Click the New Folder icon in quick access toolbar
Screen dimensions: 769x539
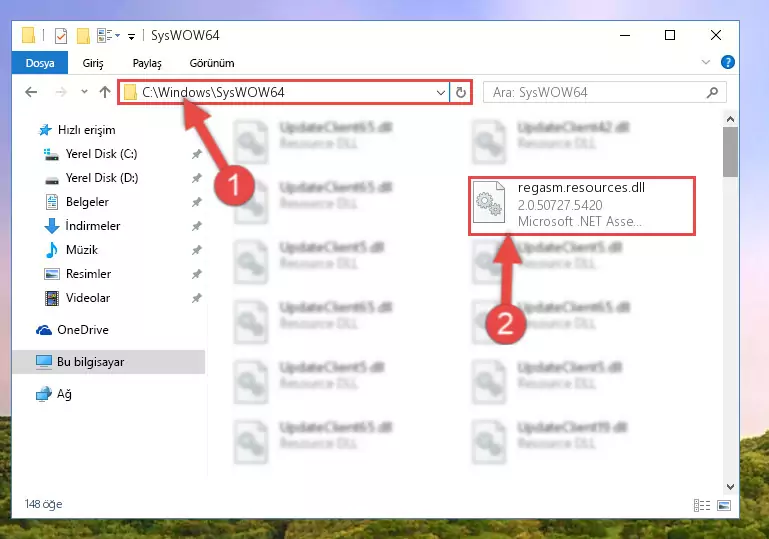pyautogui.click(x=83, y=36)
